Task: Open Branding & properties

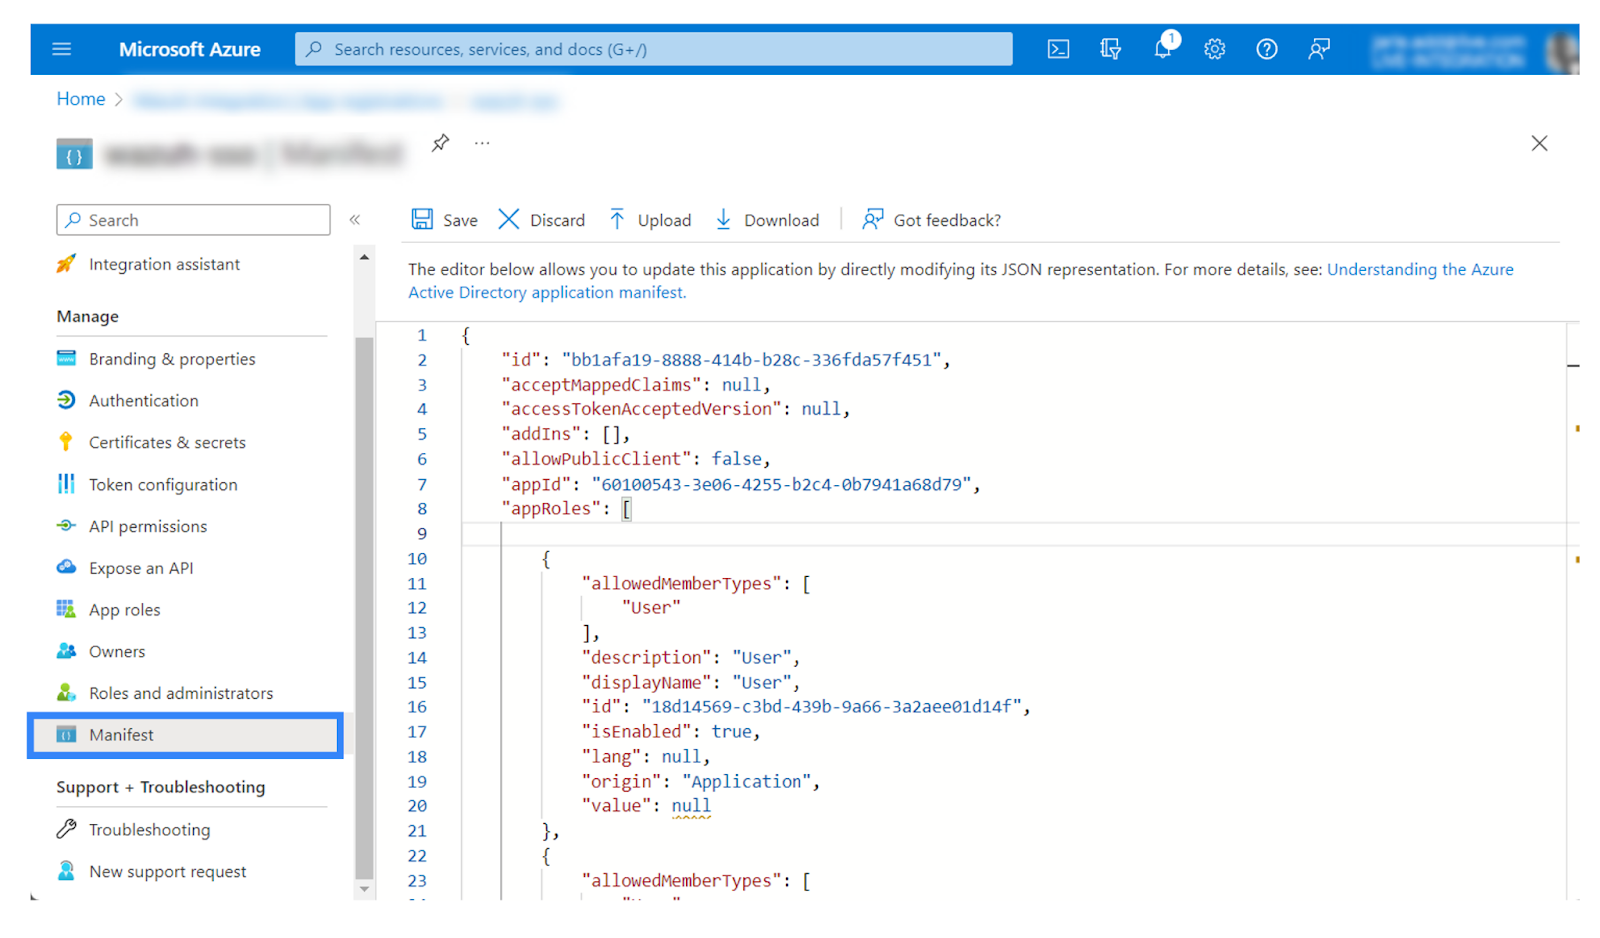Action: (x=172, y=359)
